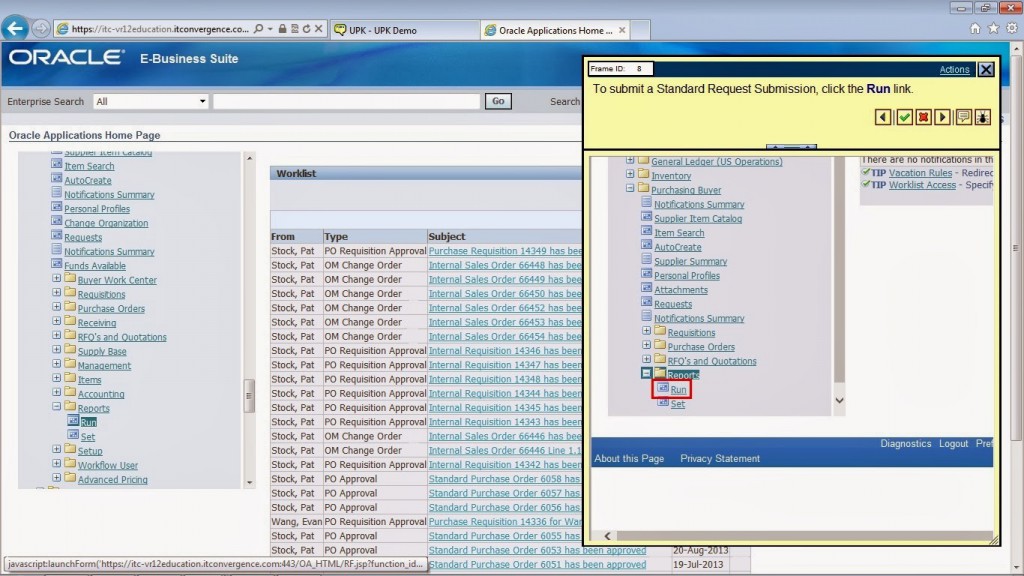Click the form icon beside AutoCreate in home navigator
This screenshot has height=576, width=1024.
[57, 178]
